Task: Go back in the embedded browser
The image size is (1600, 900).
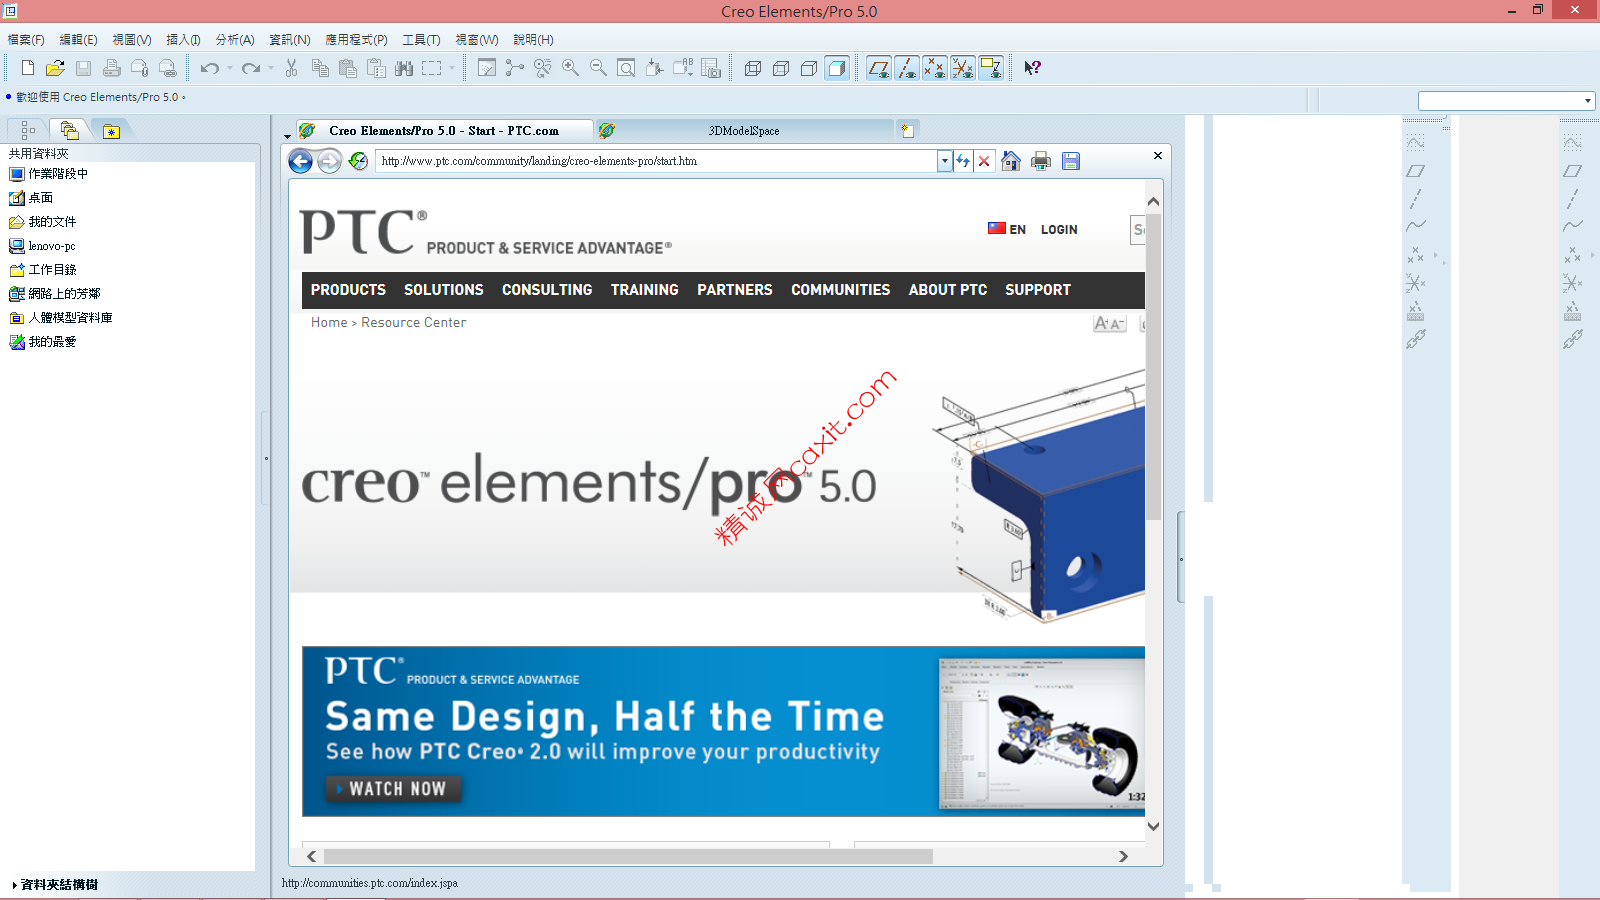Action: coord(300,161)
